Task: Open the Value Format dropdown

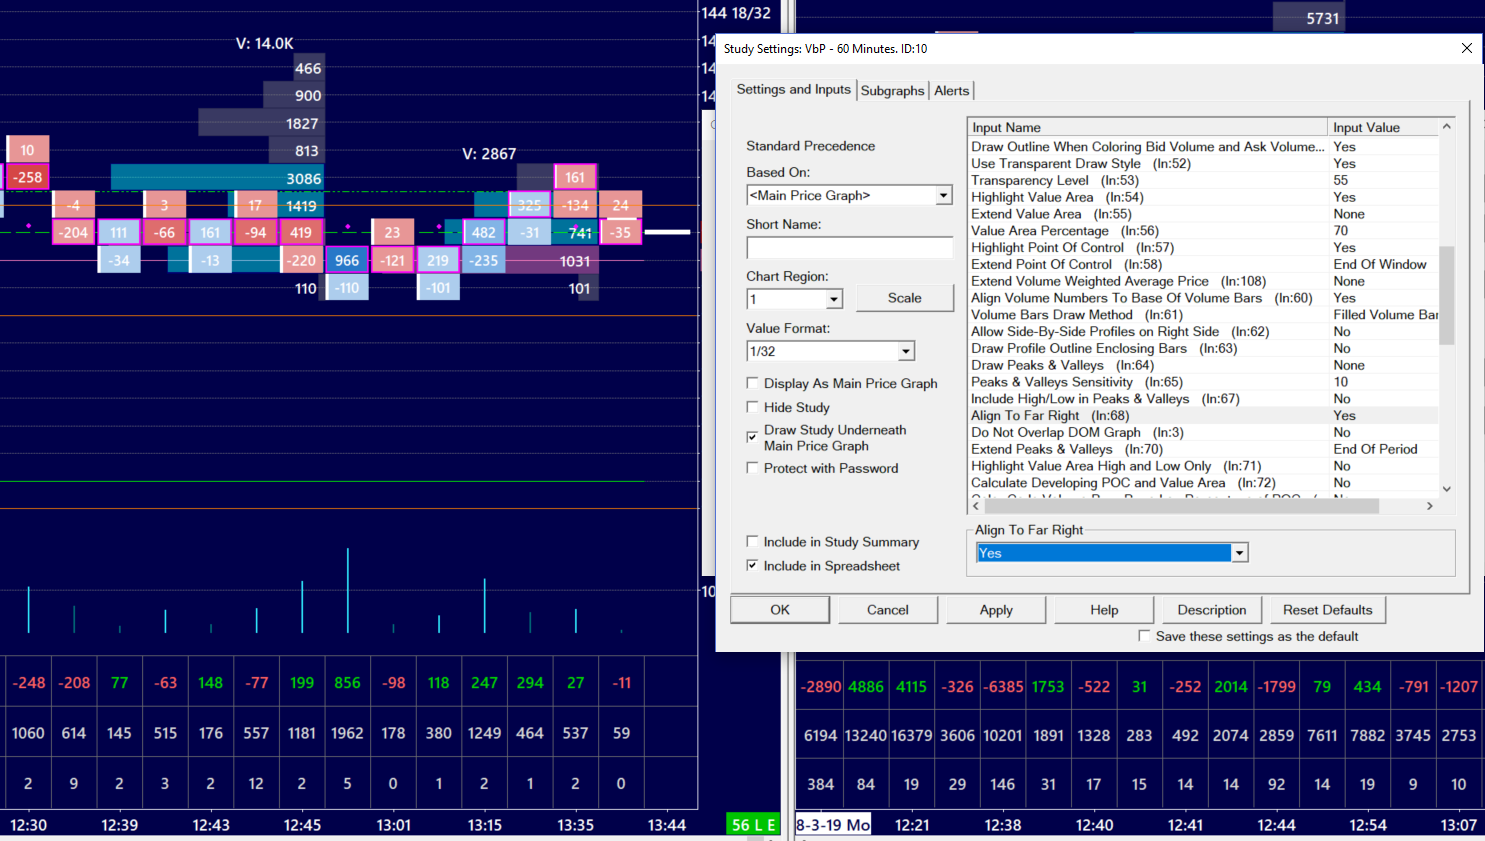Action: click(906, 351)
